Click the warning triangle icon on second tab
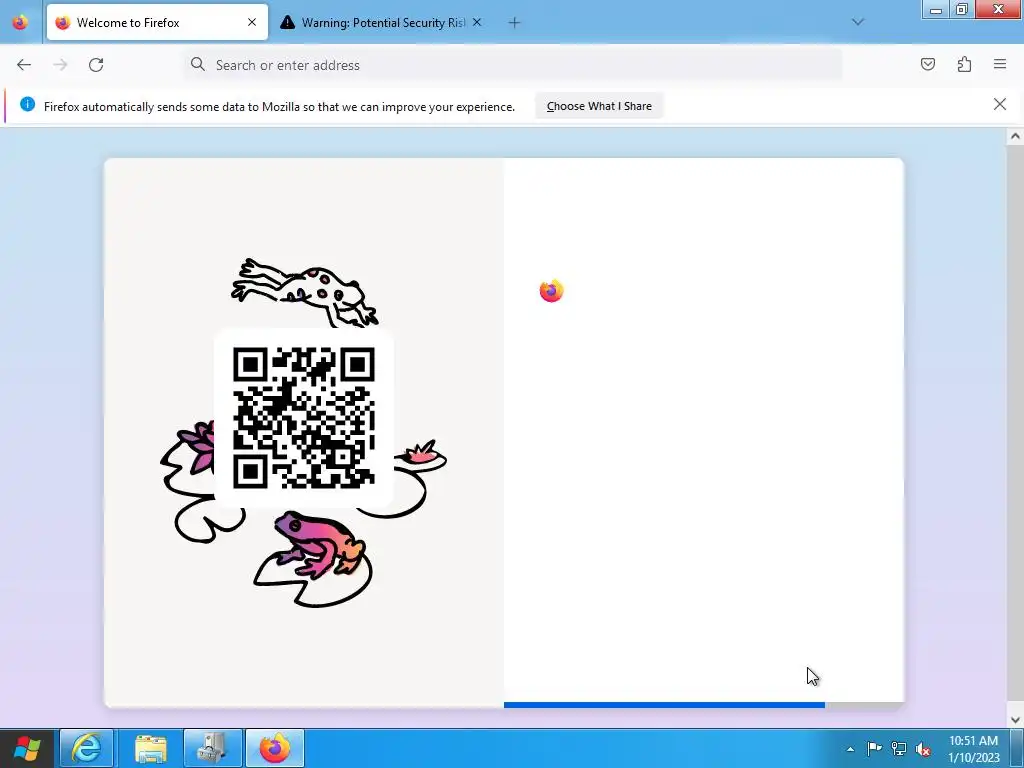This screenshot has width=1024, height=768. [287, 22]
